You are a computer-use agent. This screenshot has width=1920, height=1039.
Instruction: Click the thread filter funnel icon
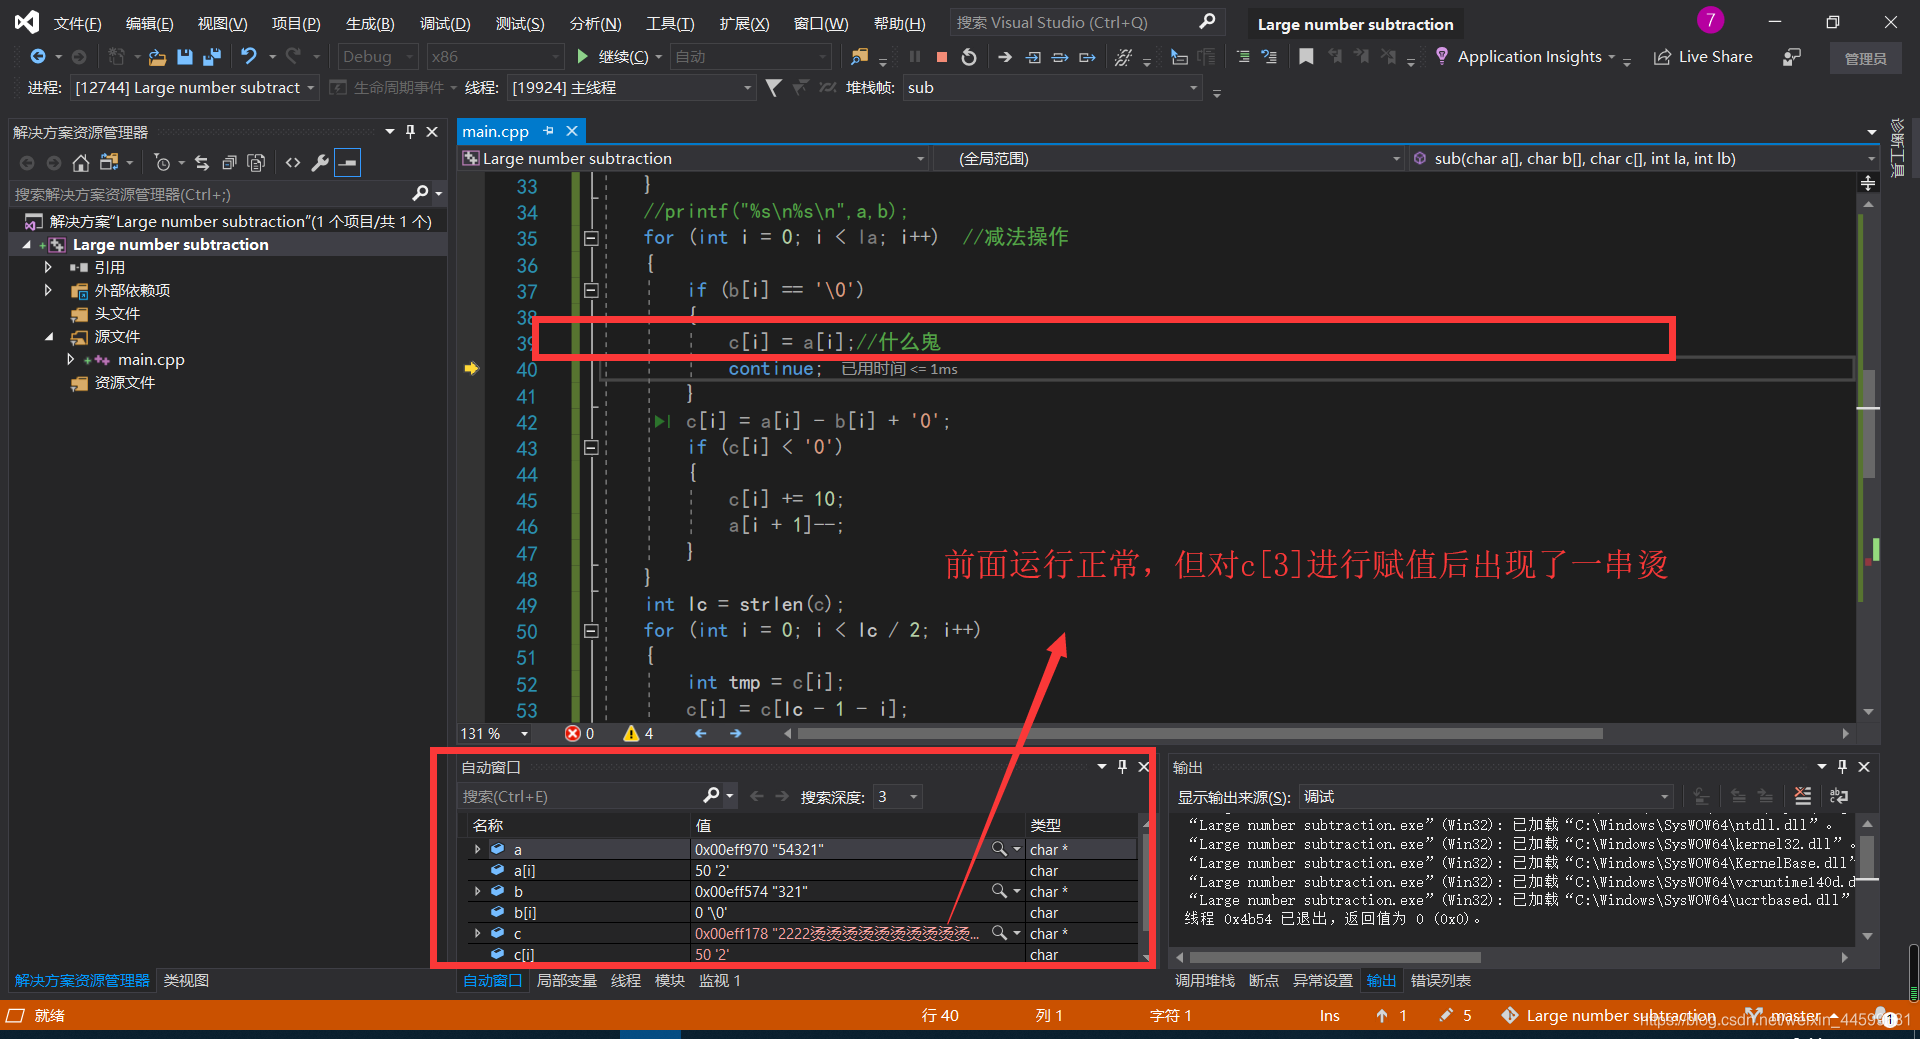point(773,88)
